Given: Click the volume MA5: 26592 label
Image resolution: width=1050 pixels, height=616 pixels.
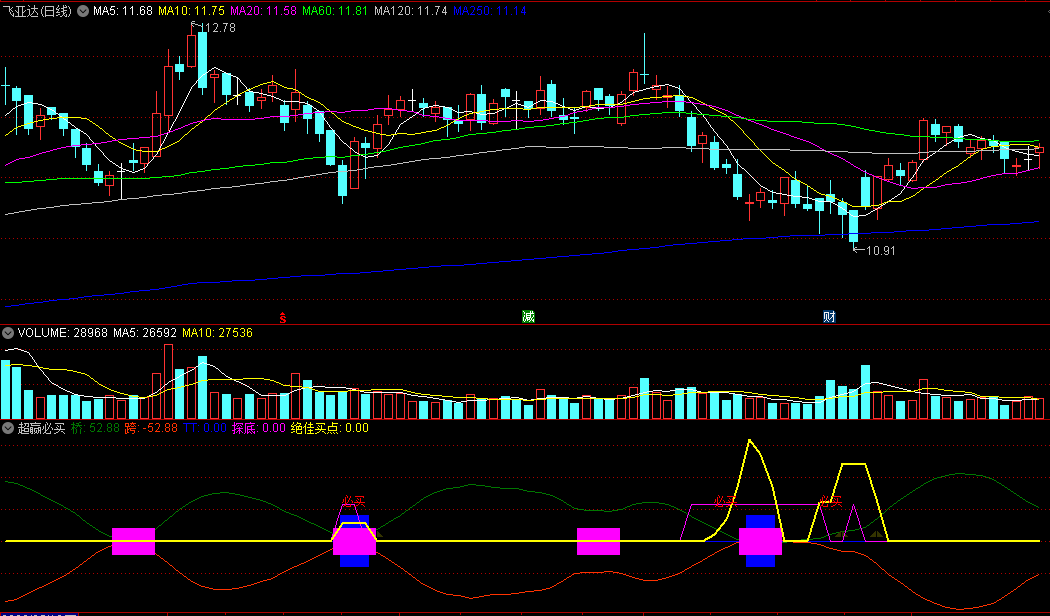Looking at the screenshot, I should click(x=145, y=332).
